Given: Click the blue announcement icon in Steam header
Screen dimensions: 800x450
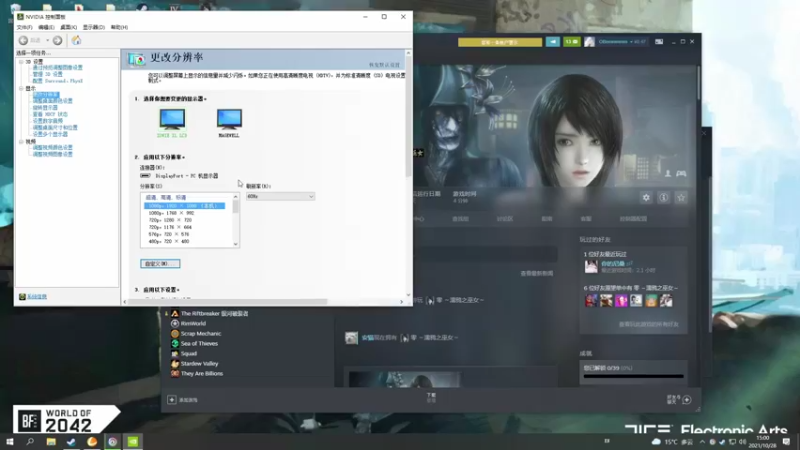Looking at the screenshot, I should click(553, 42).
